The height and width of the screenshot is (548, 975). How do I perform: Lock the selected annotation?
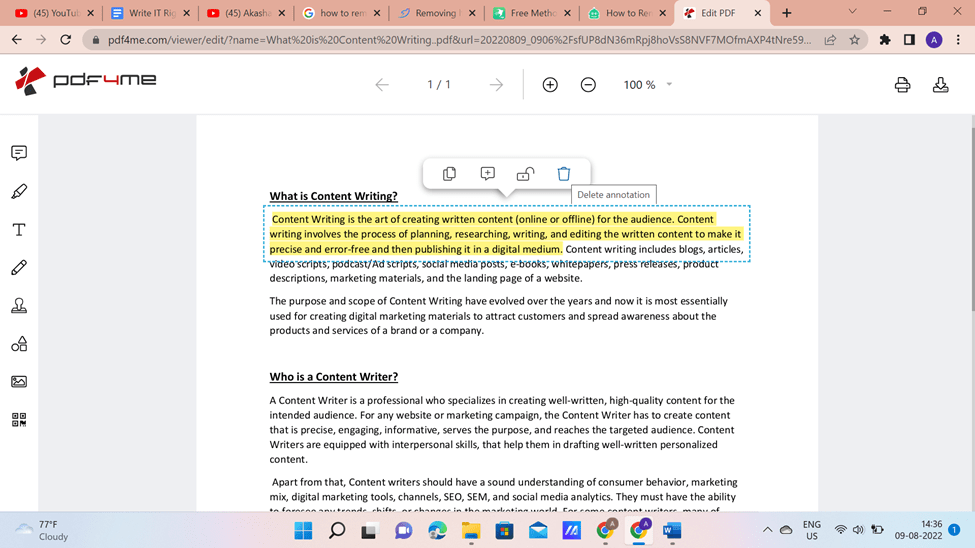525,174
